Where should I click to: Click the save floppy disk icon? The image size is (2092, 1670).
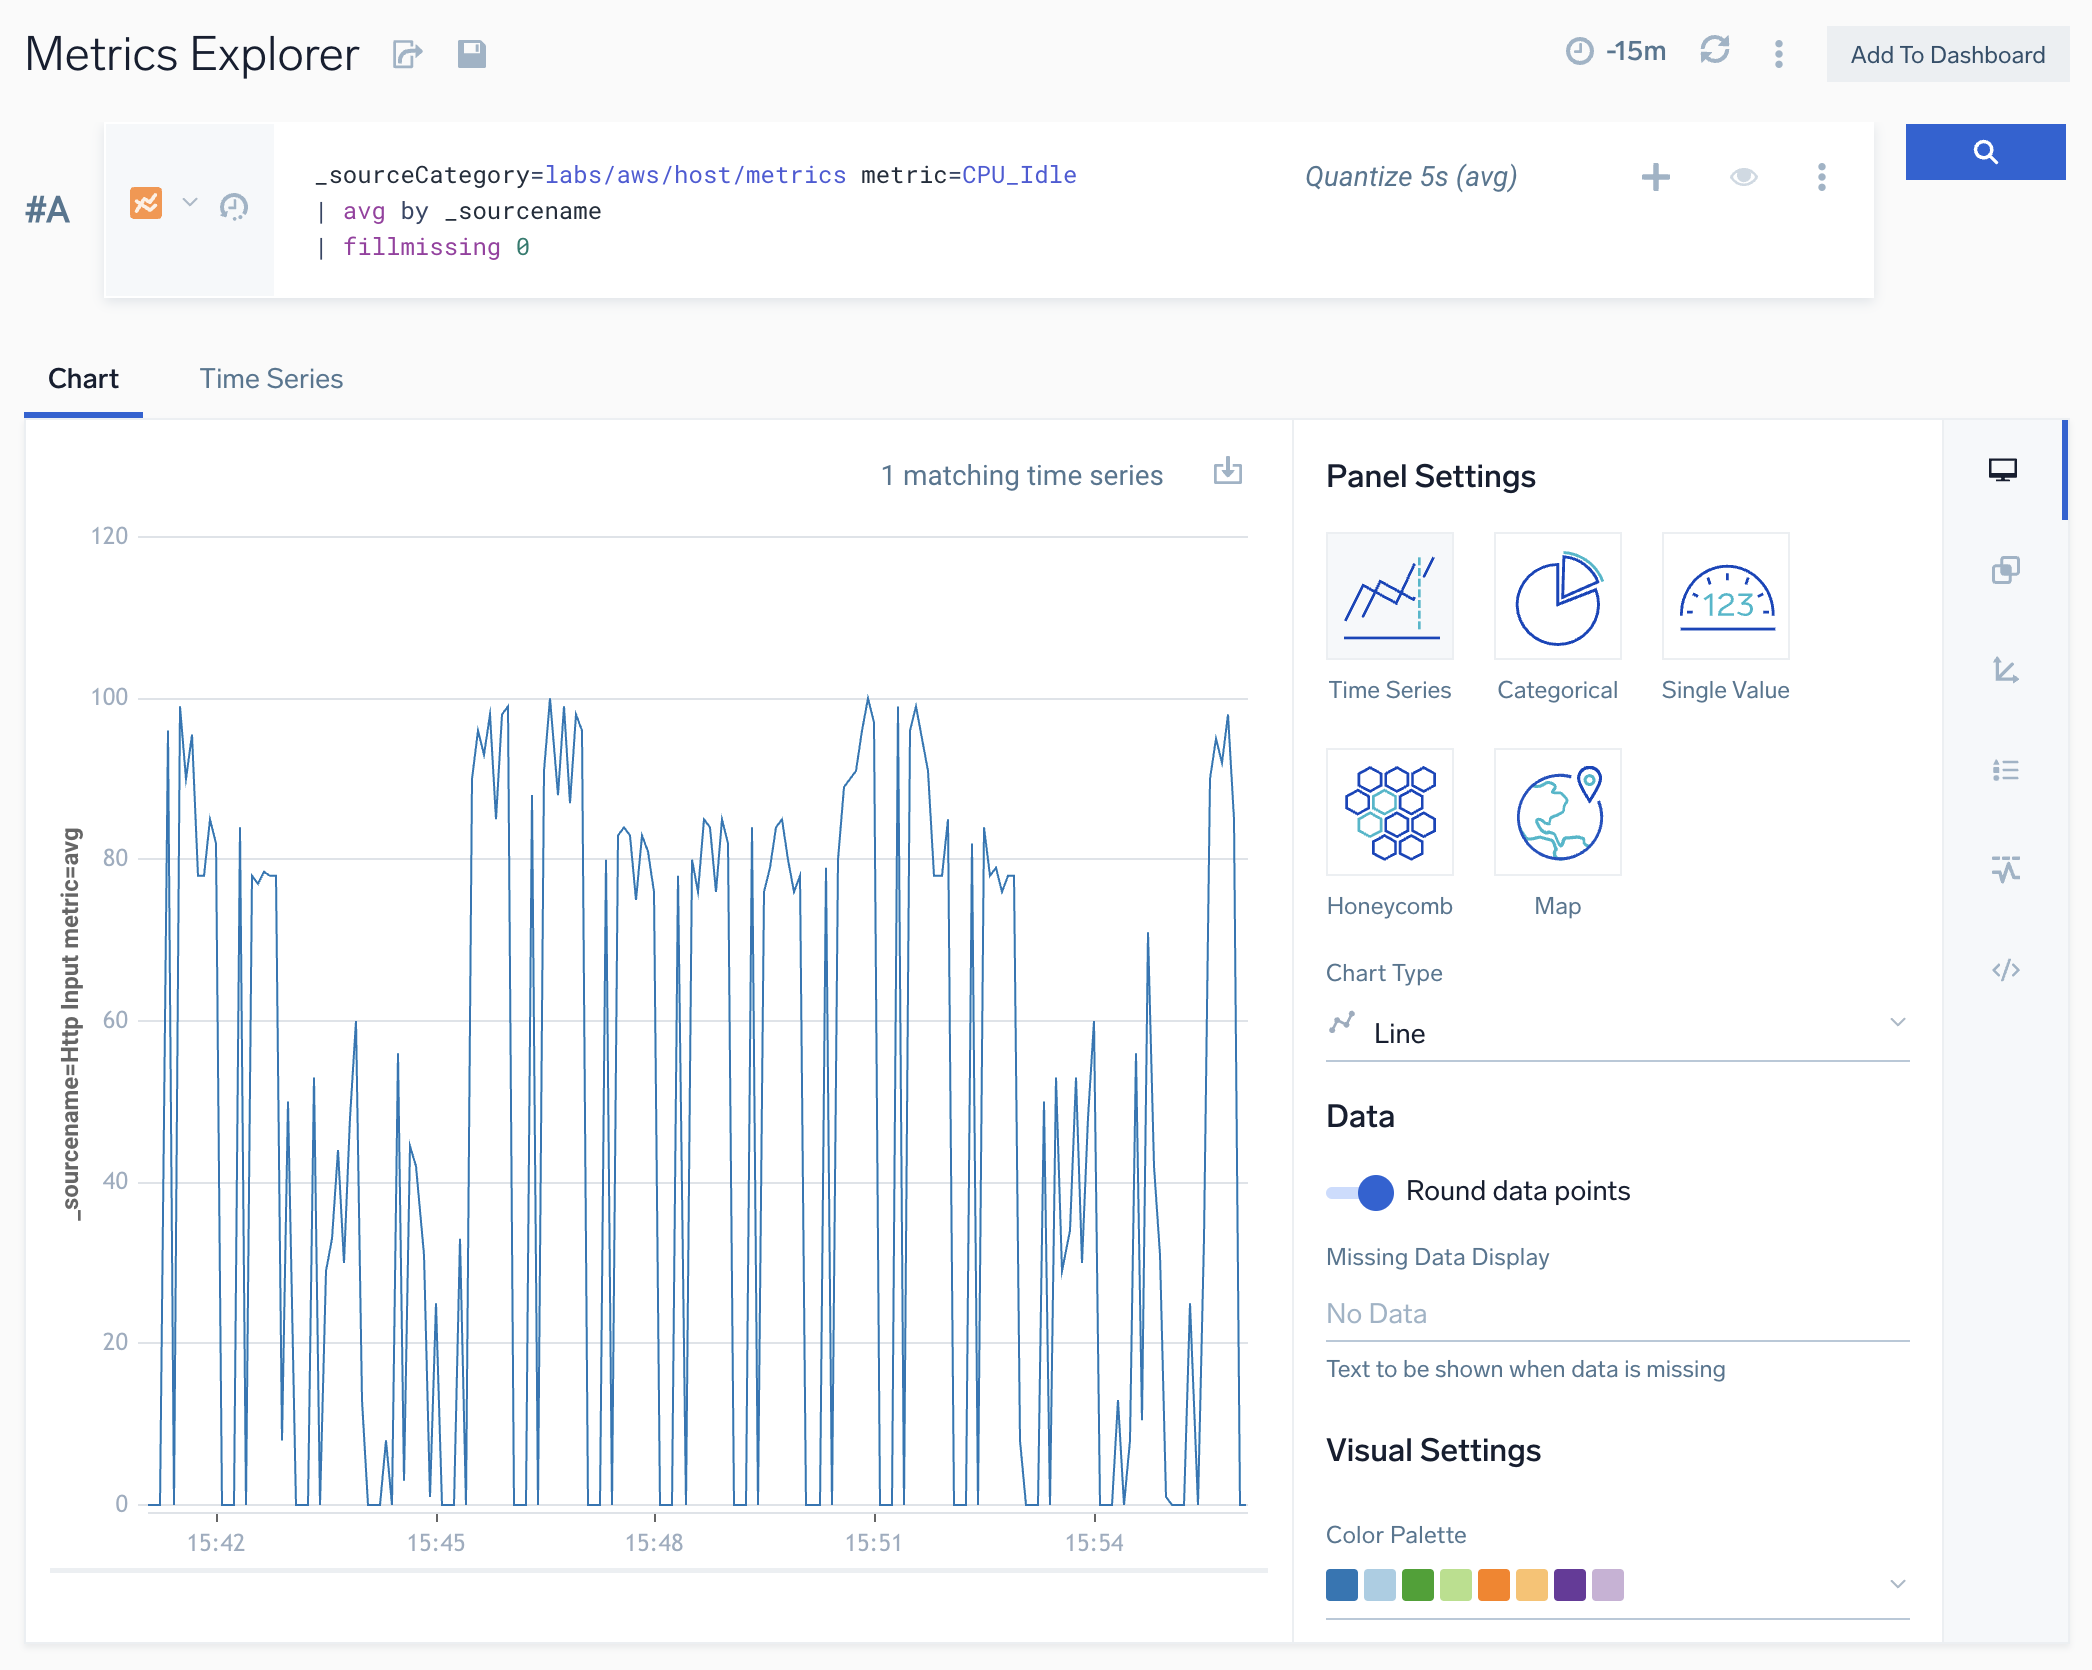click(x=471, y=54)
